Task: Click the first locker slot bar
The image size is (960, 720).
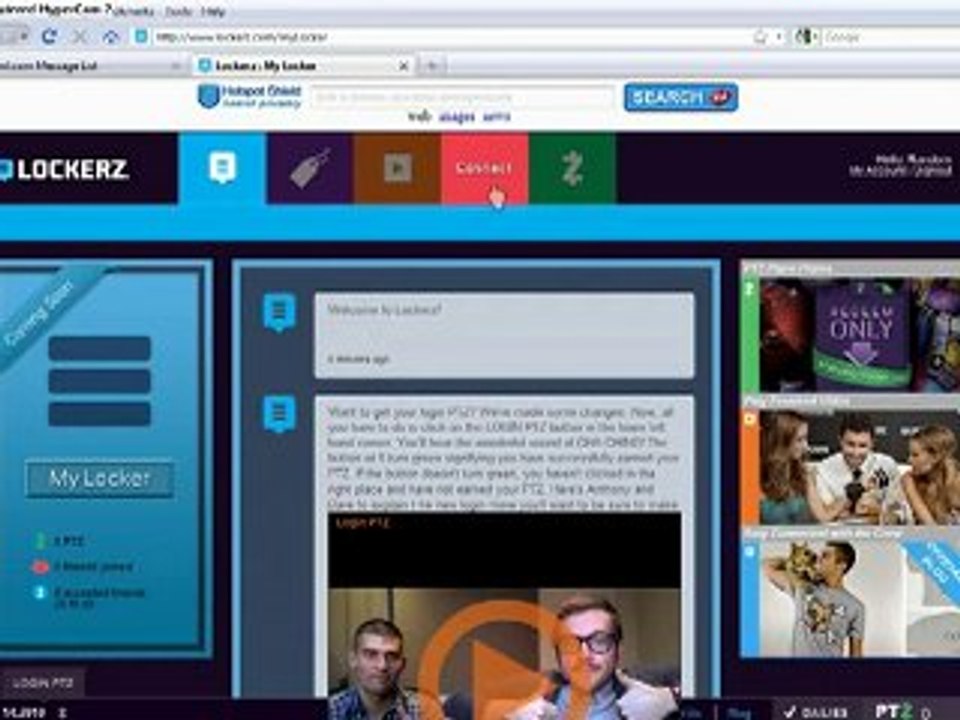Action: pyautogui.click(x=100, y=349)
